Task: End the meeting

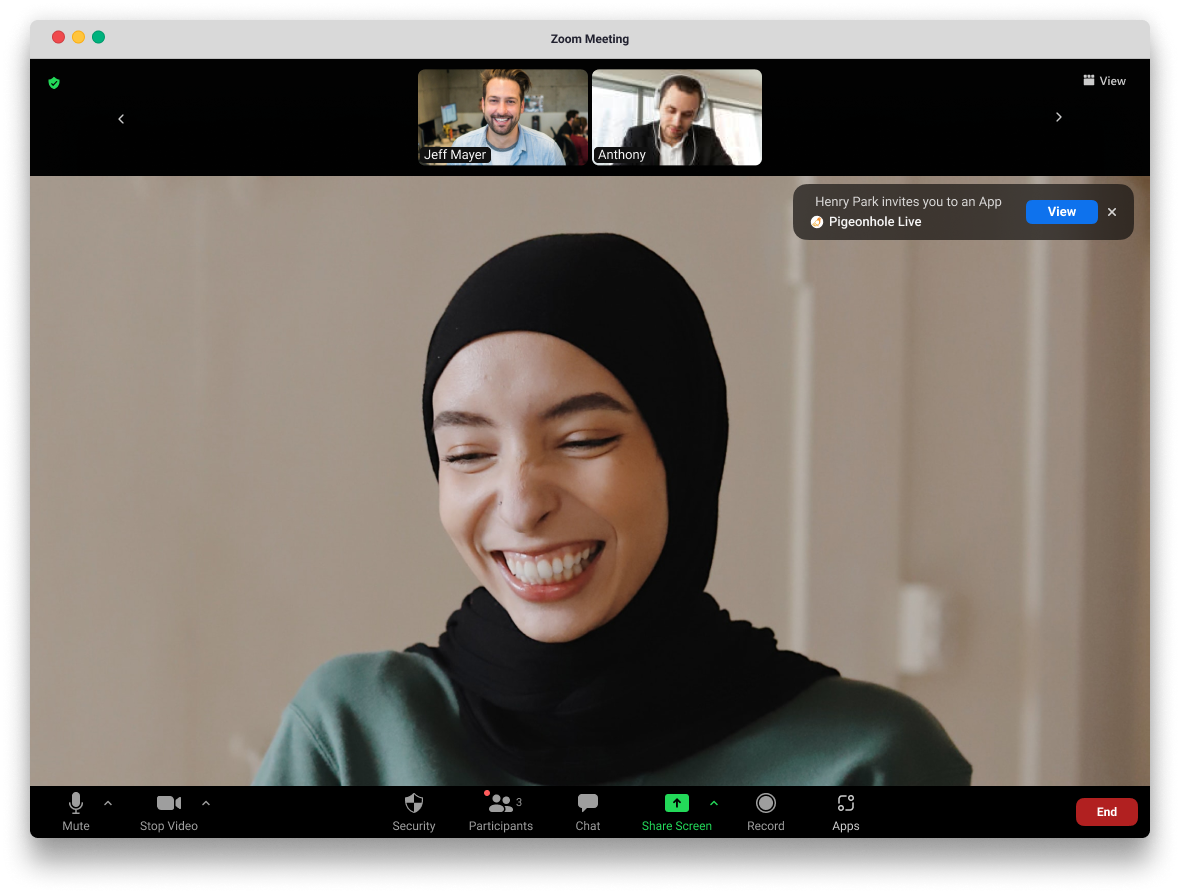Action: 1106,812
